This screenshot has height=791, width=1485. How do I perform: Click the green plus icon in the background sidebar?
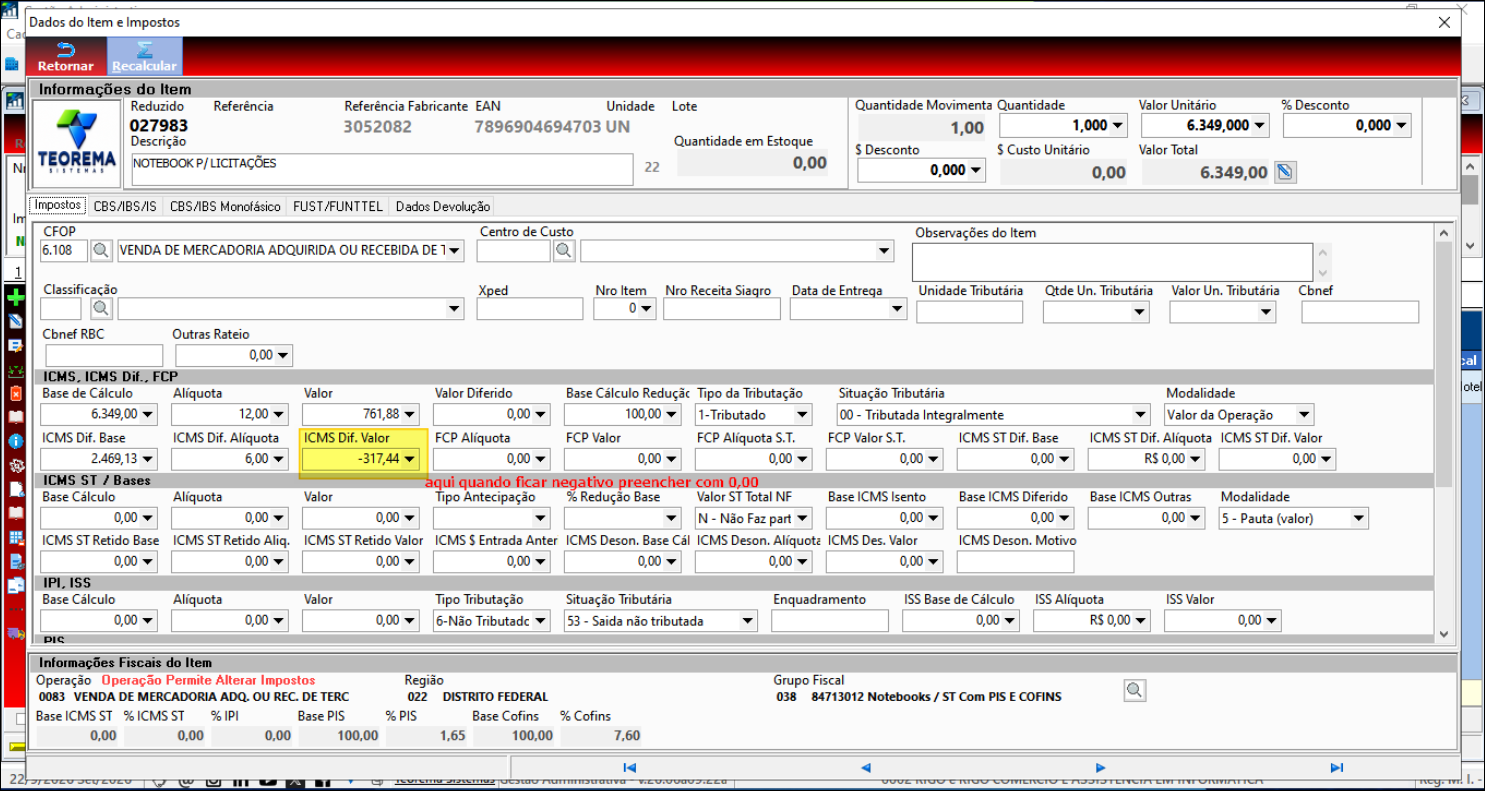click(x=16, y=298)
